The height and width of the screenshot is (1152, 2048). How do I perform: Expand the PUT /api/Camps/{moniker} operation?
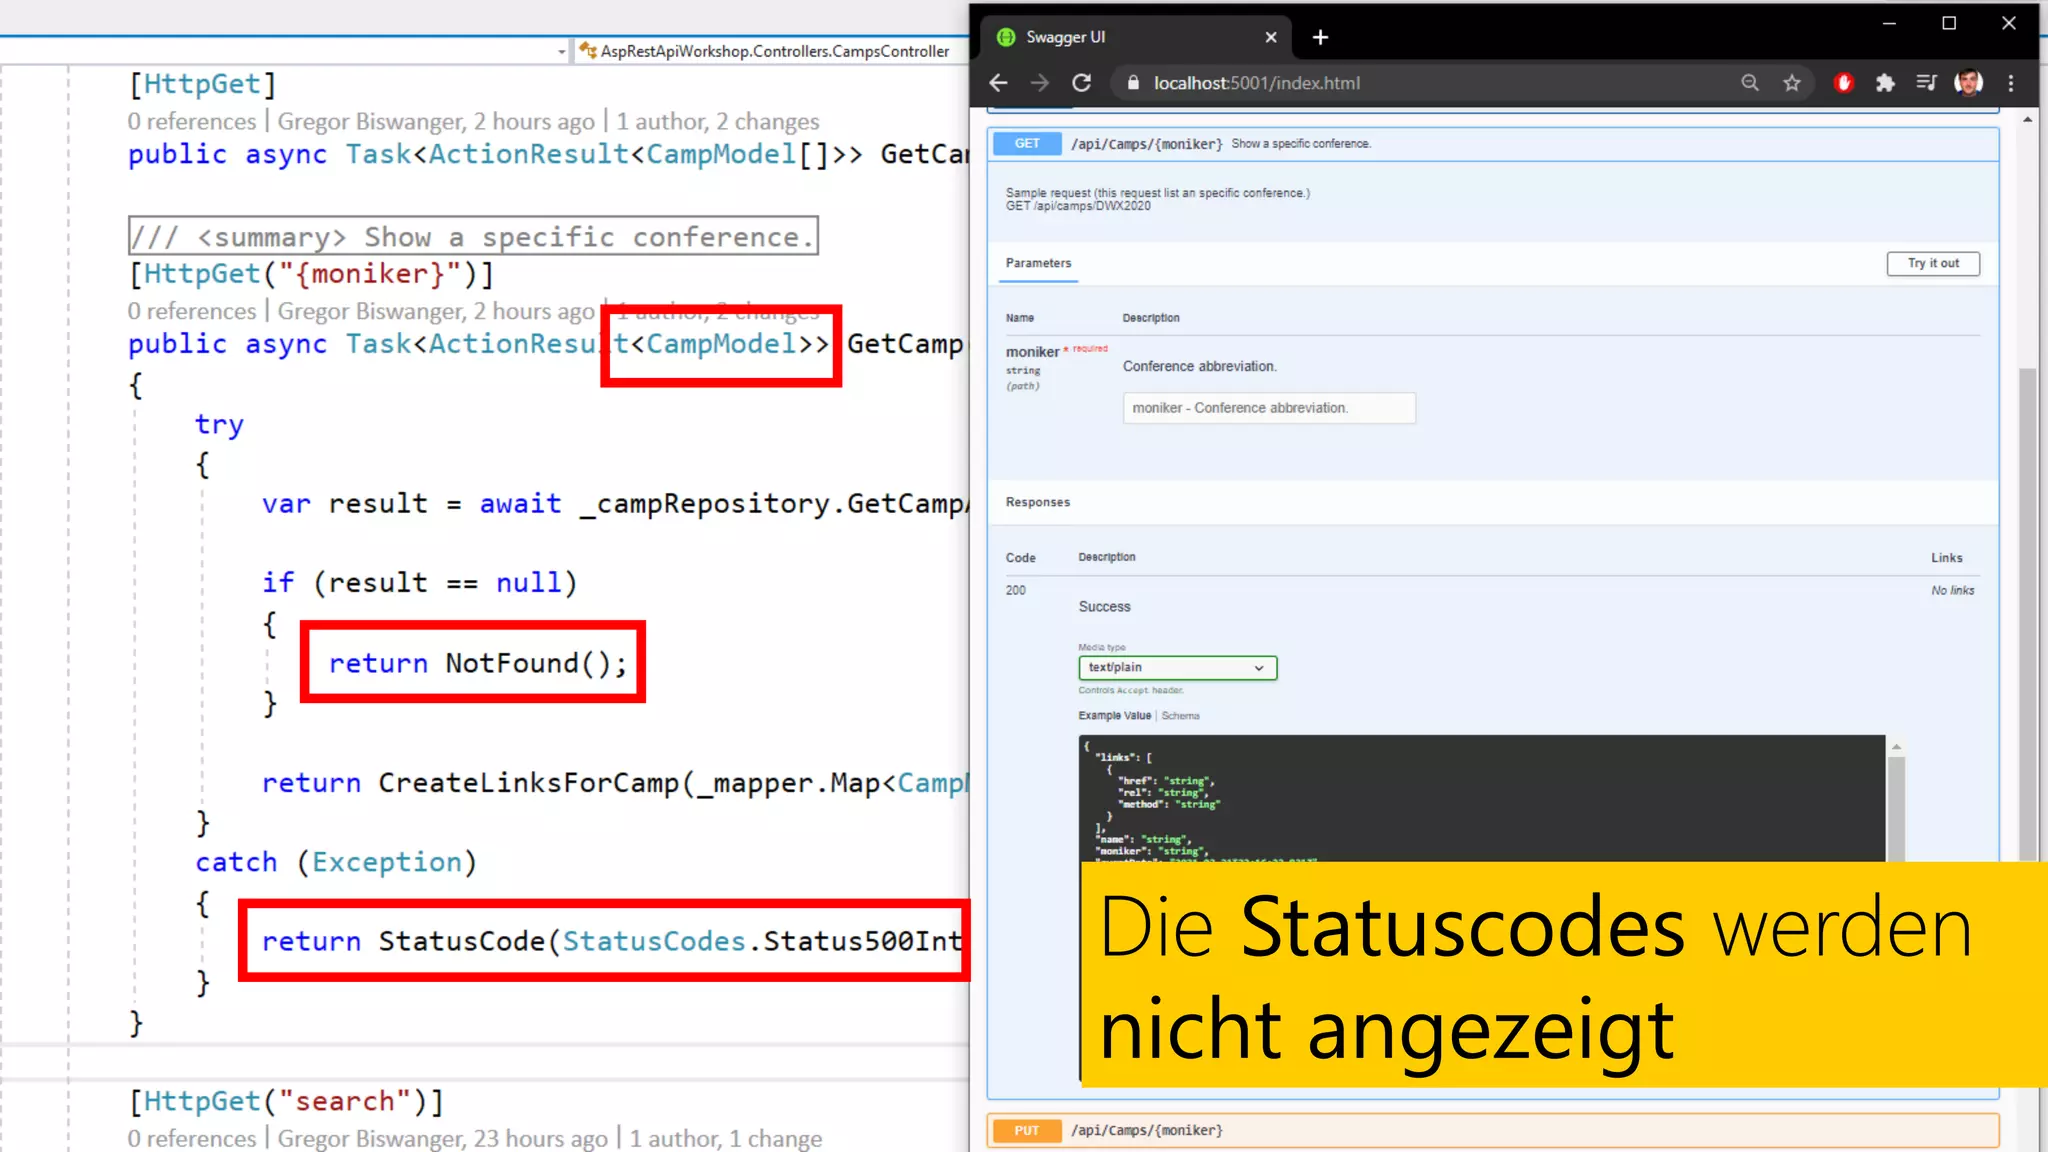1492,1130
